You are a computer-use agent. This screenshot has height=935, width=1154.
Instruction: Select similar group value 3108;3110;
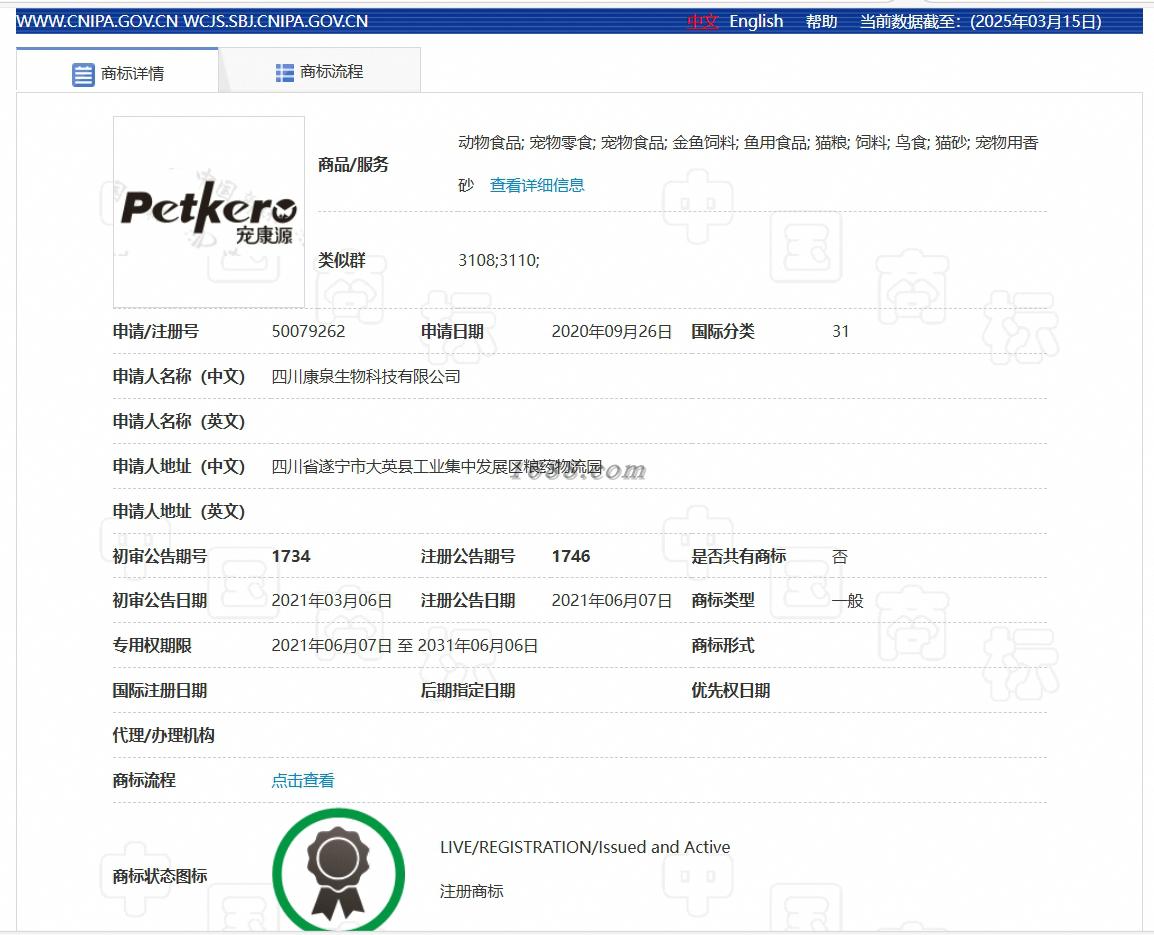pos(498,260)
